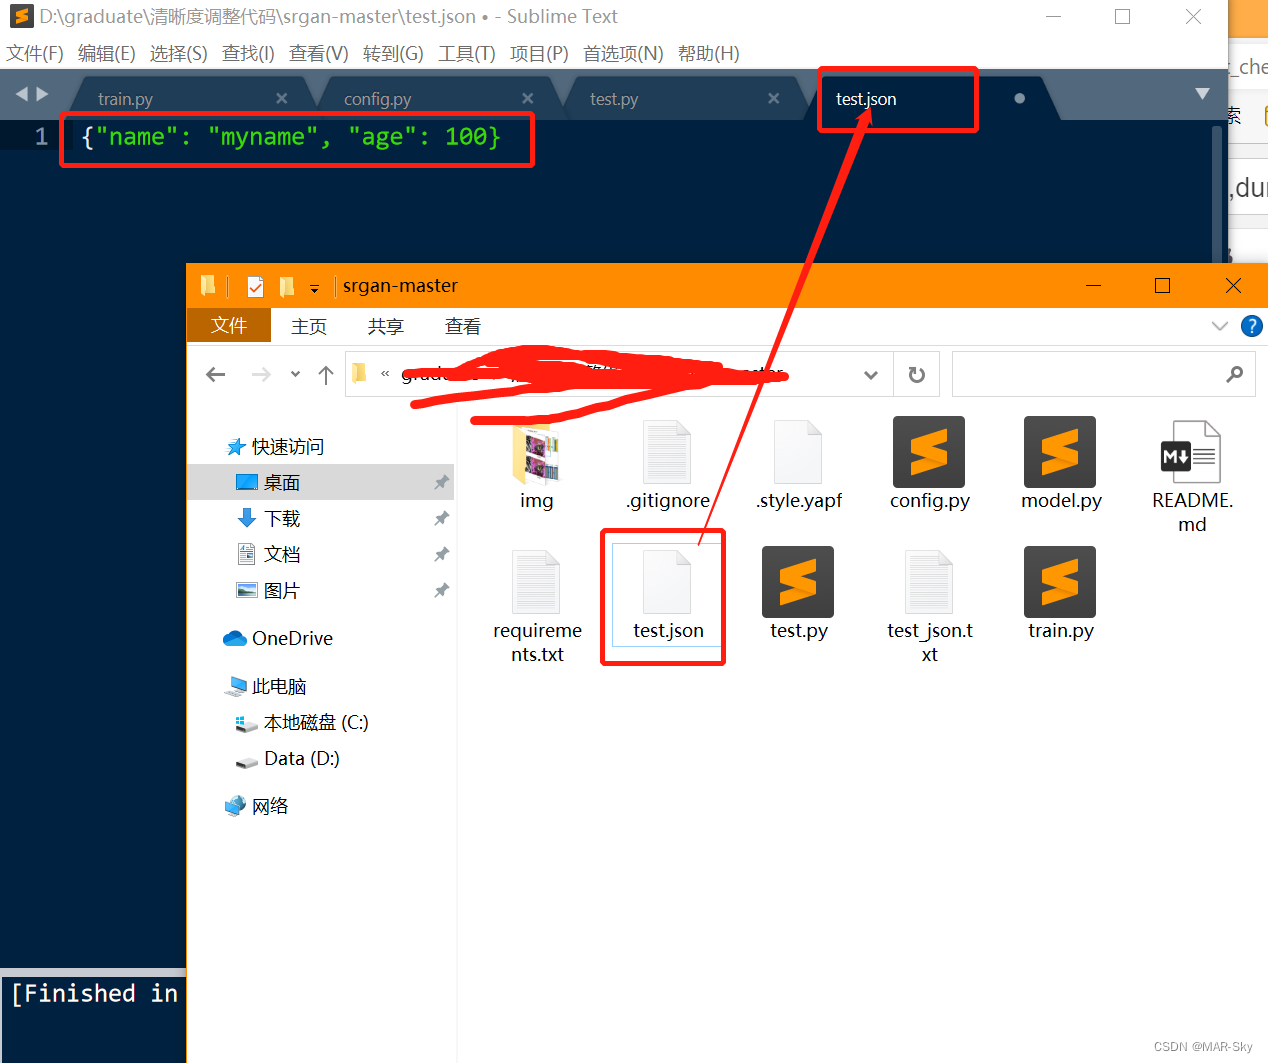The height and width of the screenshot is (1063, 1268).
Task: Open Sublime 选择(S) menu
Action: (179, 53)
